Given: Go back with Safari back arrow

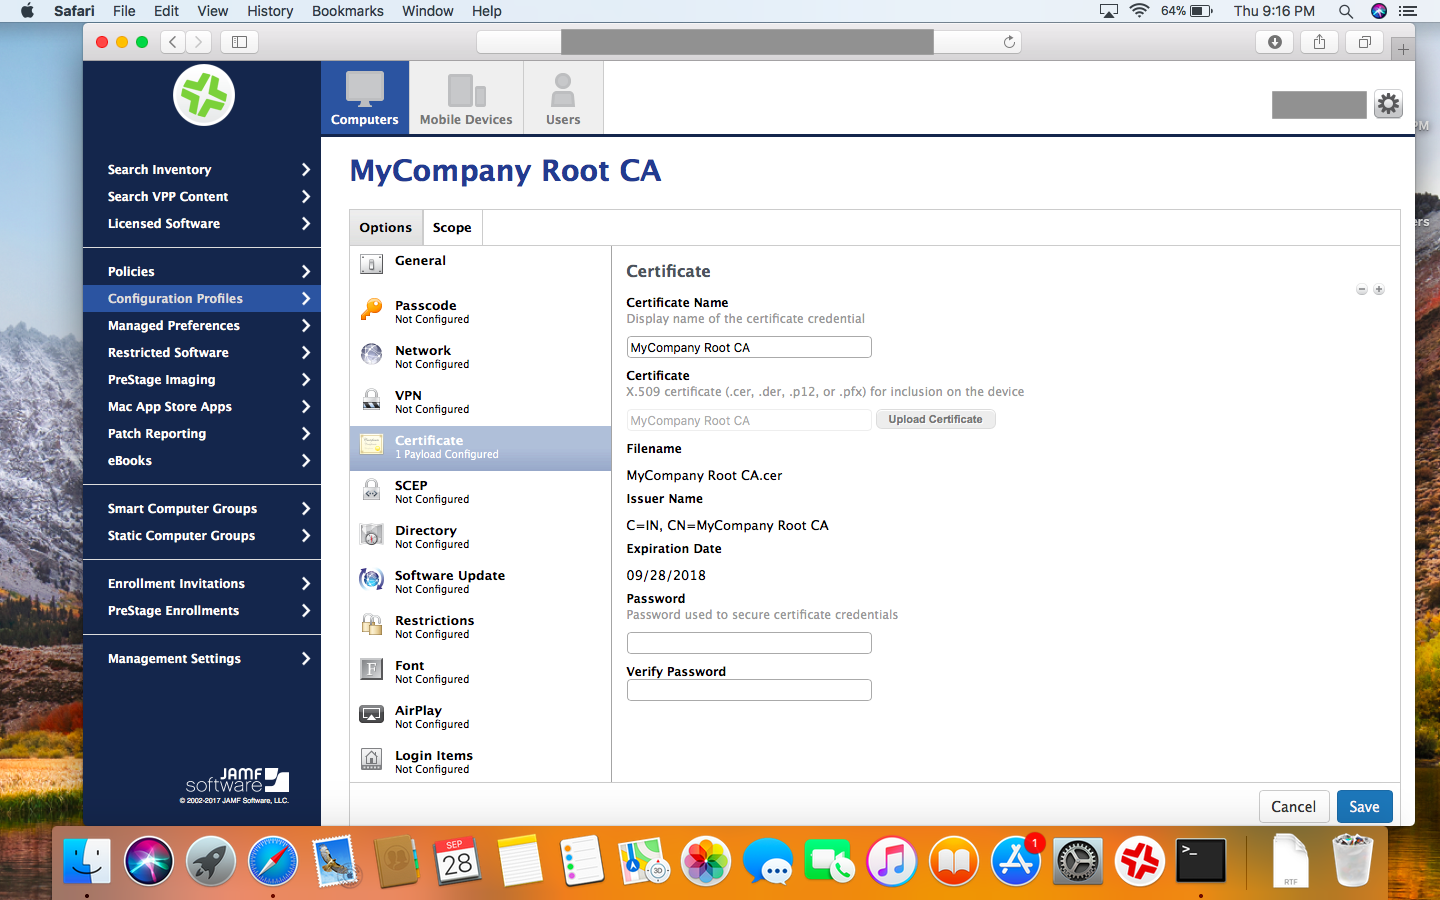Looking at the screenshot, I should tap(173, 42).
